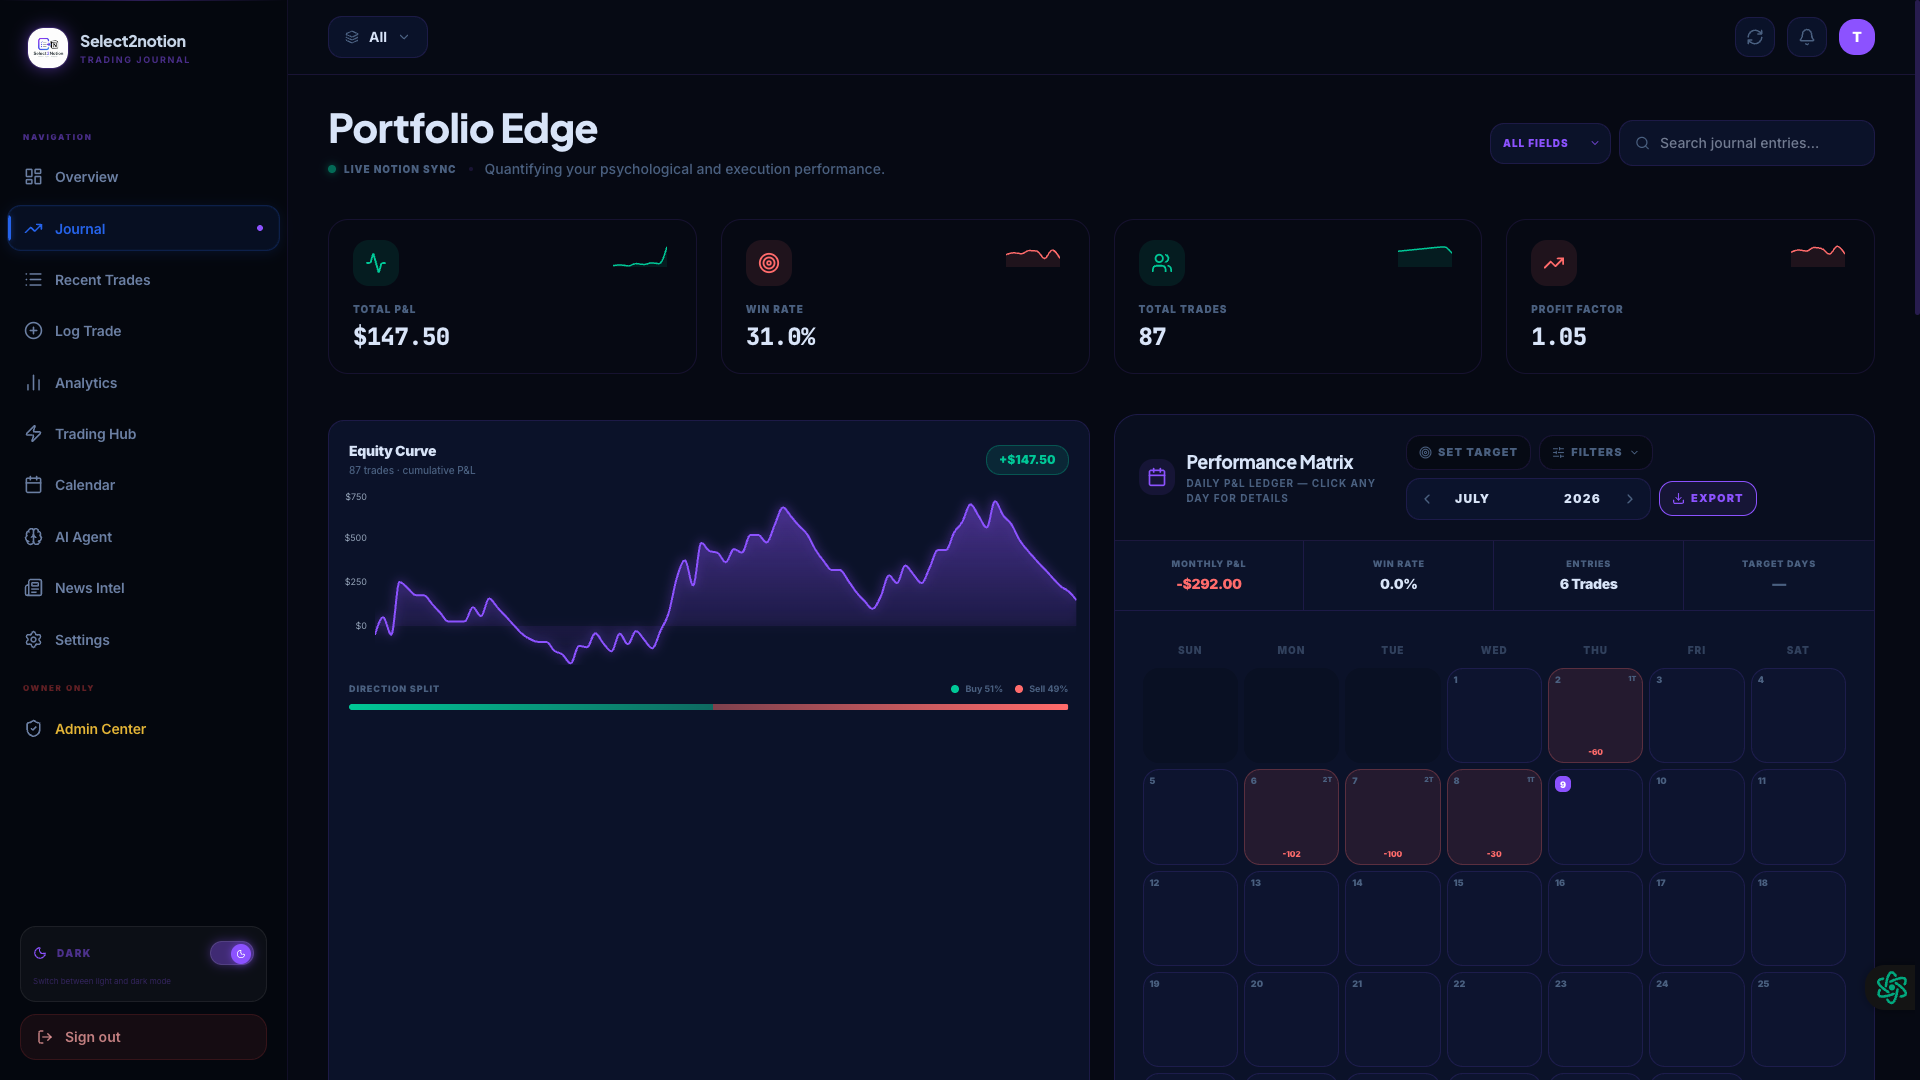The width and height of the screenshot is (1920, 1080).
Task: Click the Analytics bar chart icon
Action: [x=33, y=383]
